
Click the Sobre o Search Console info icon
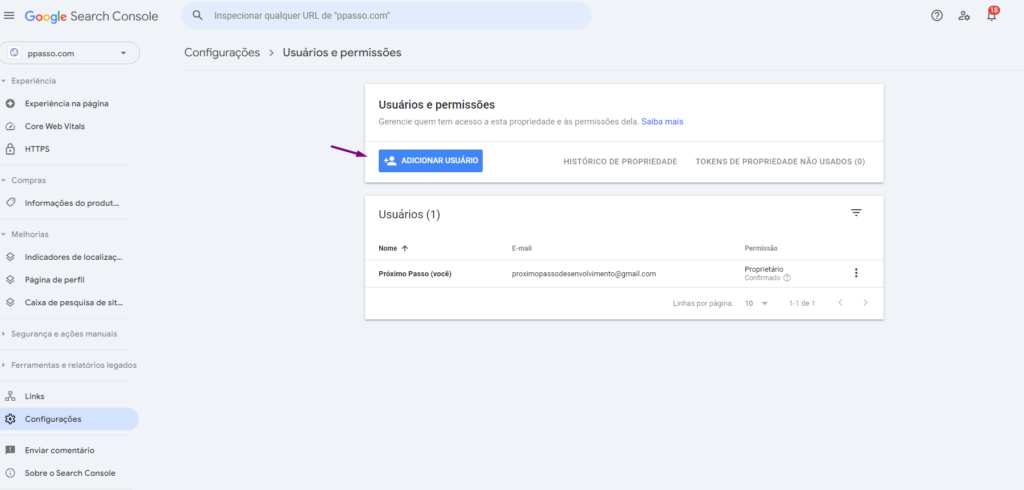click(x=10, y=473)
